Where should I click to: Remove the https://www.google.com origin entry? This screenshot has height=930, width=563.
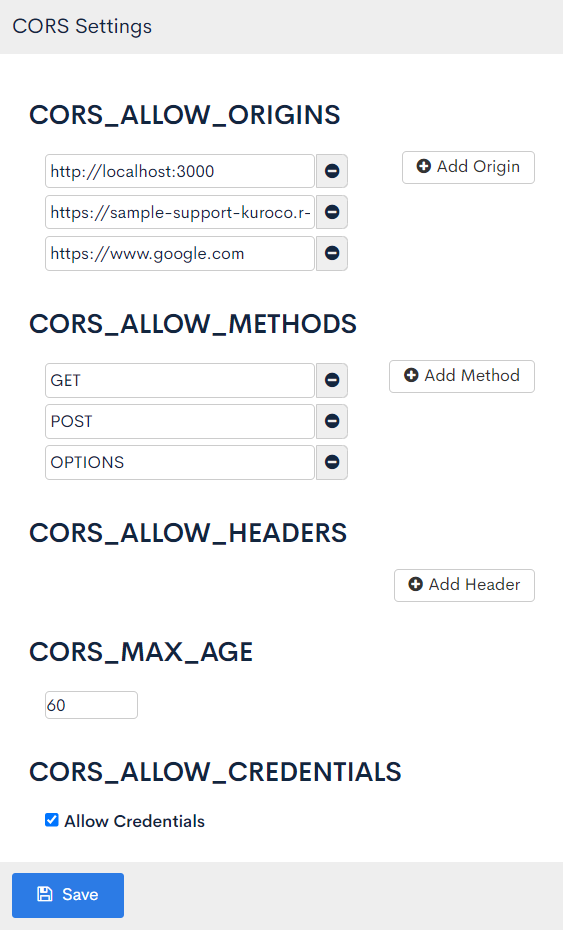(332, 253)
